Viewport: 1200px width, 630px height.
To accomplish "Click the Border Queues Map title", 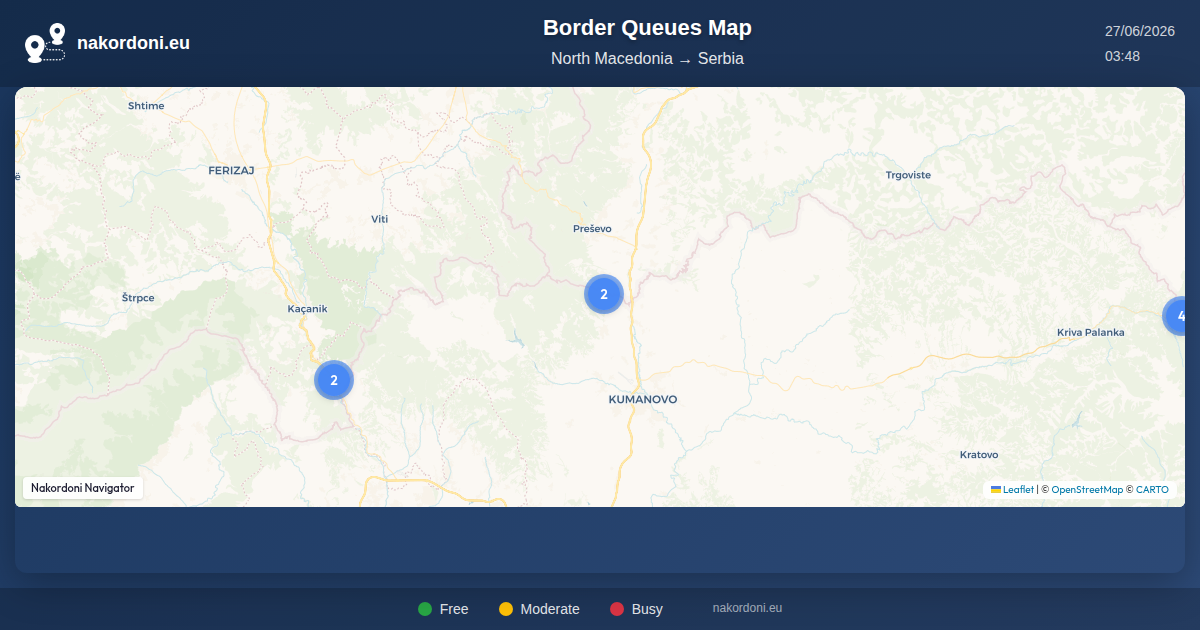I will (647, 28).
